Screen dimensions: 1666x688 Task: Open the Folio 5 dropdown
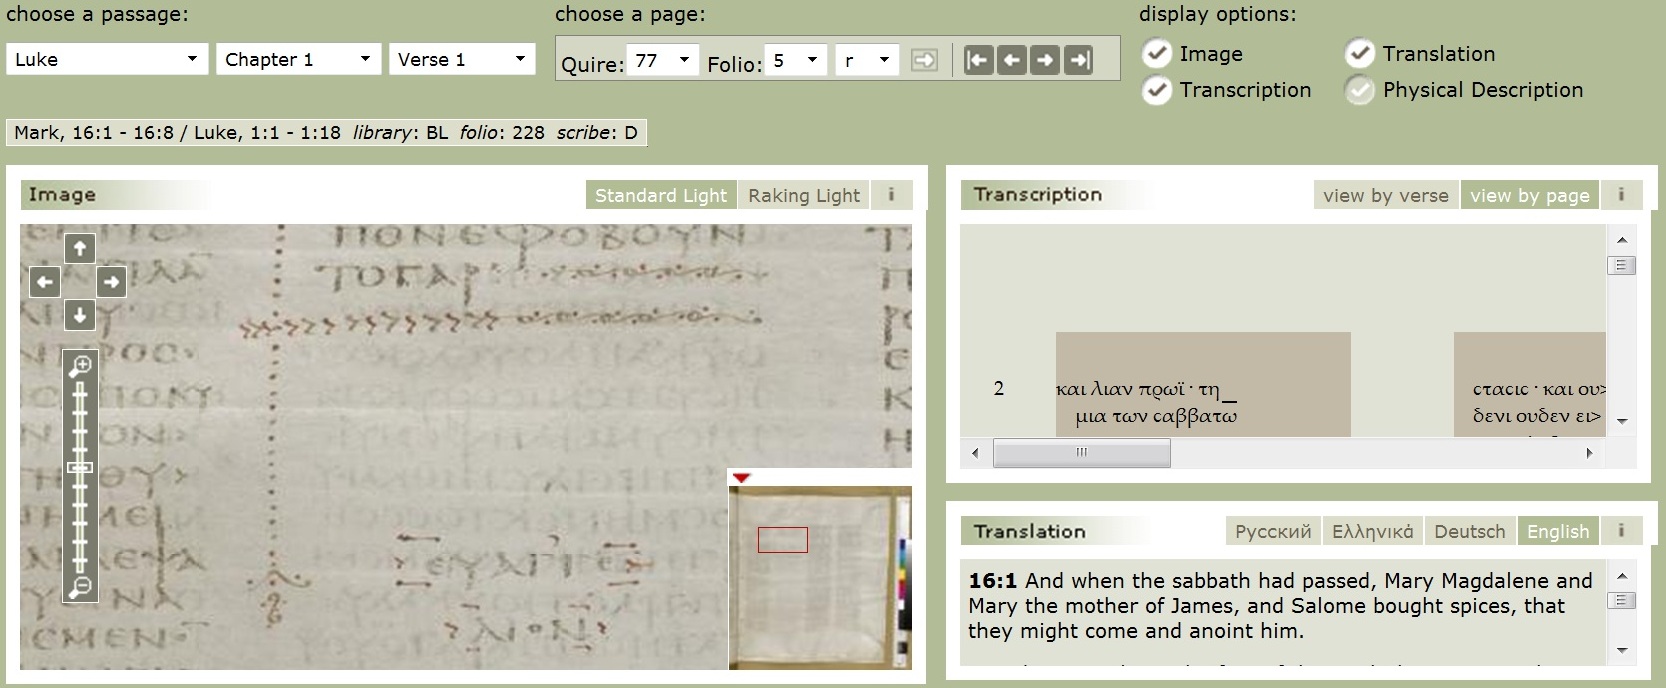point(795,60)
